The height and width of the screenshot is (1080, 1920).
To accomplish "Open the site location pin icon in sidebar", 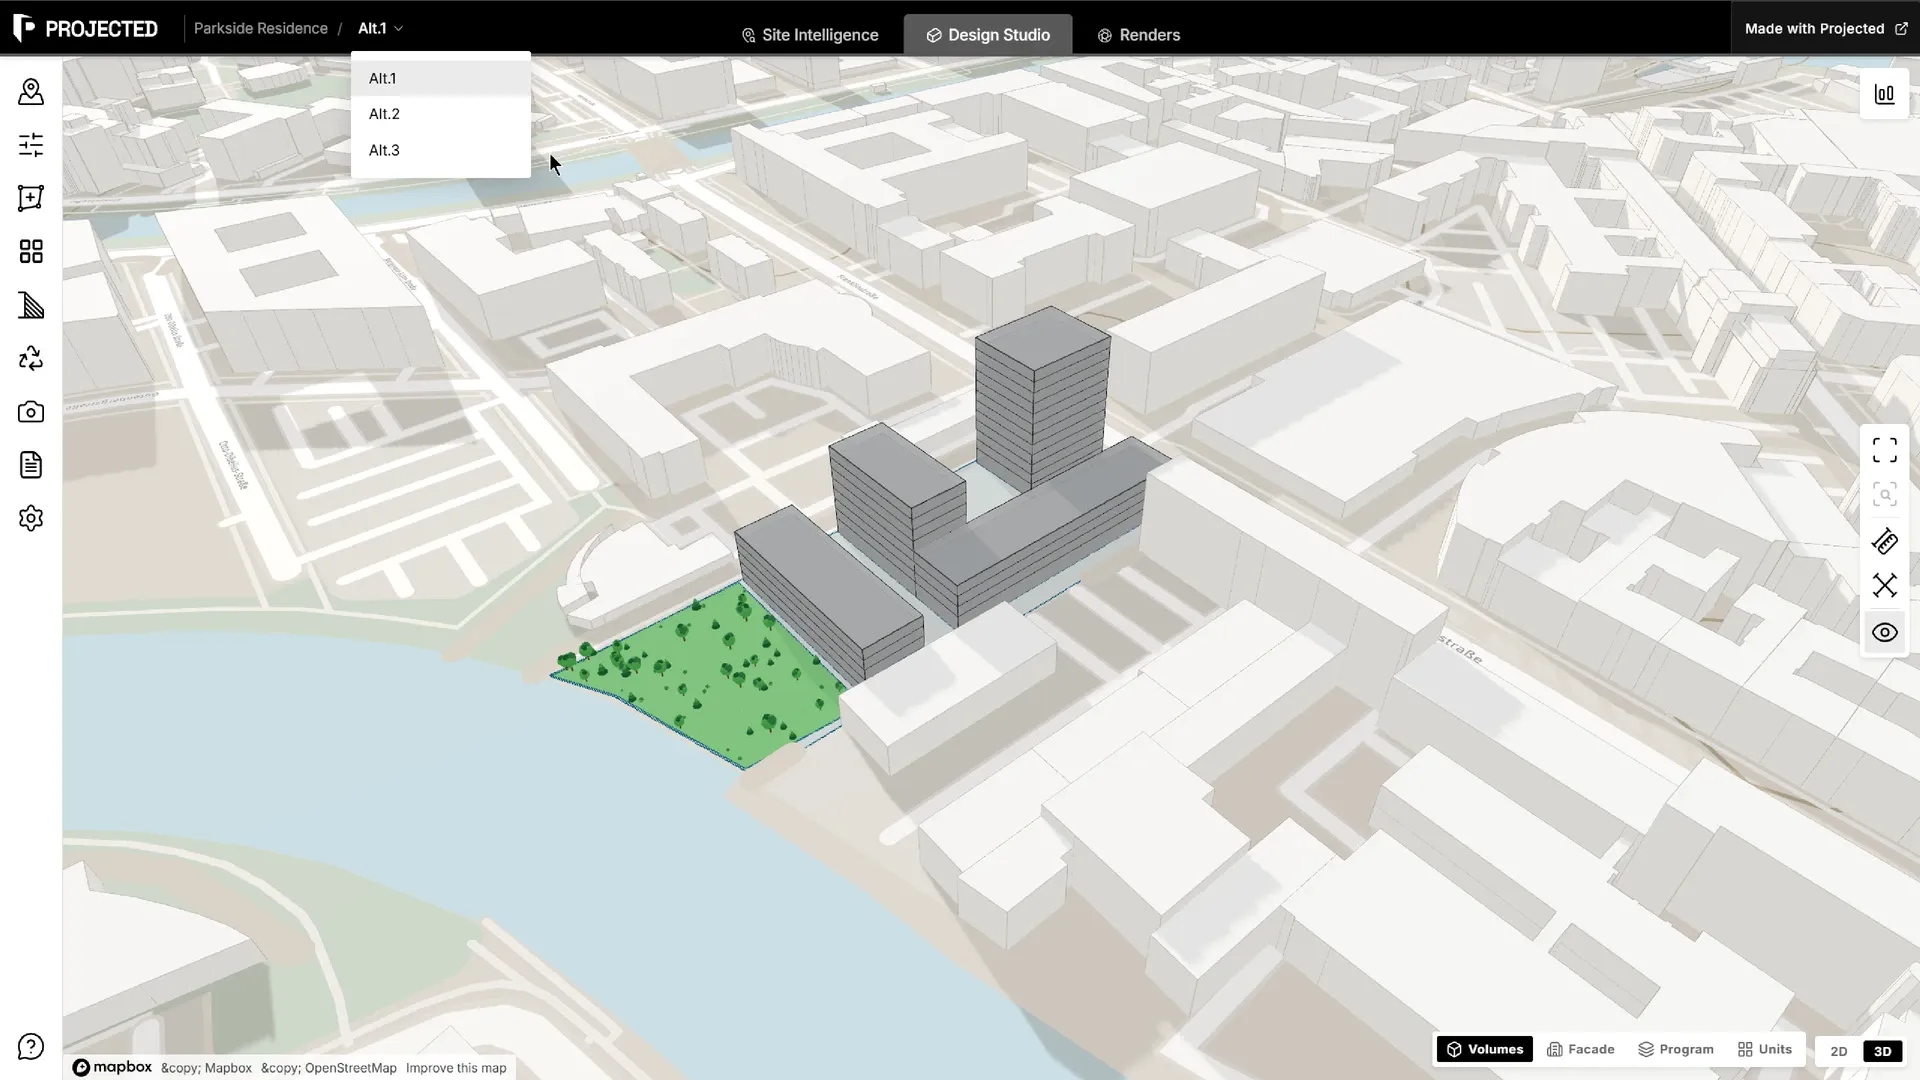I will click(31, 92).
